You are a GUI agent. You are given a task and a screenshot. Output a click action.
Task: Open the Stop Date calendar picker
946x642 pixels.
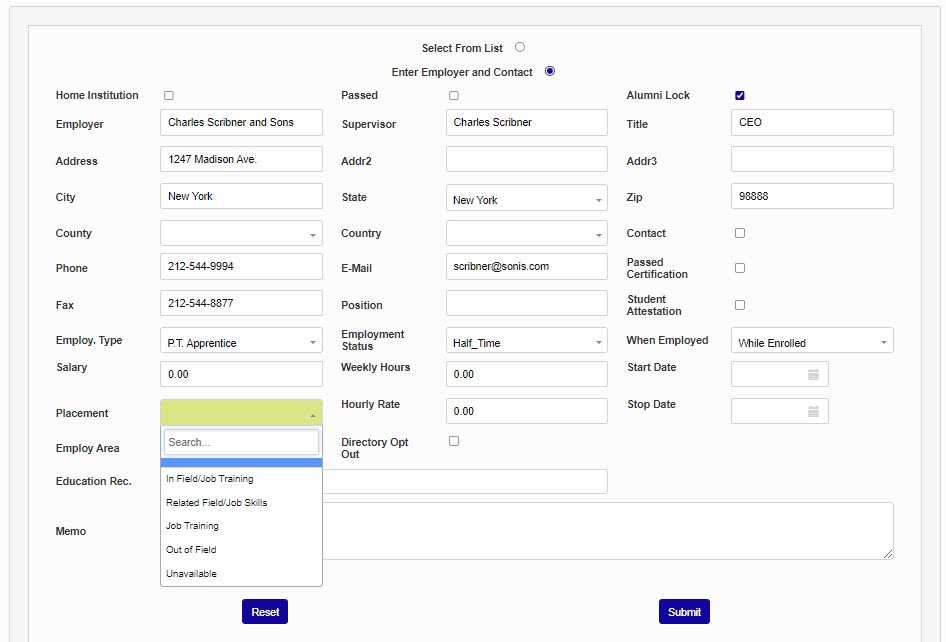click(813, 411)
